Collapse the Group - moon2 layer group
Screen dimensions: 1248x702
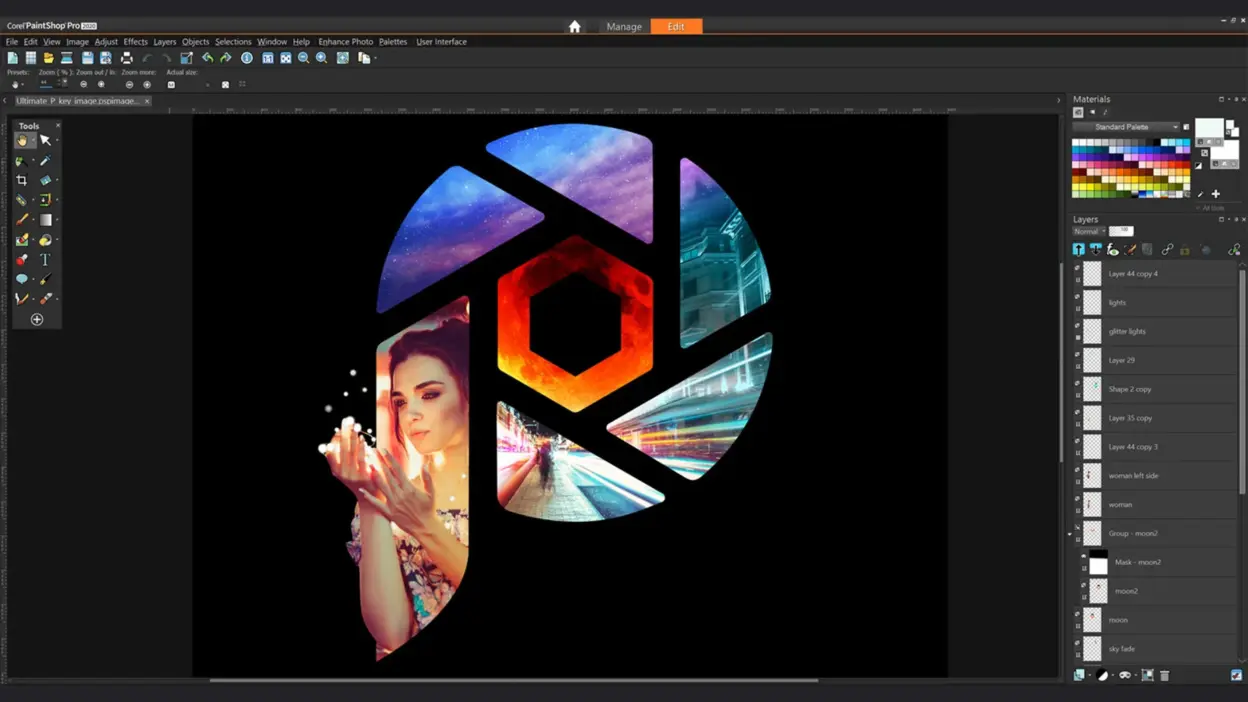point(1070,535)
